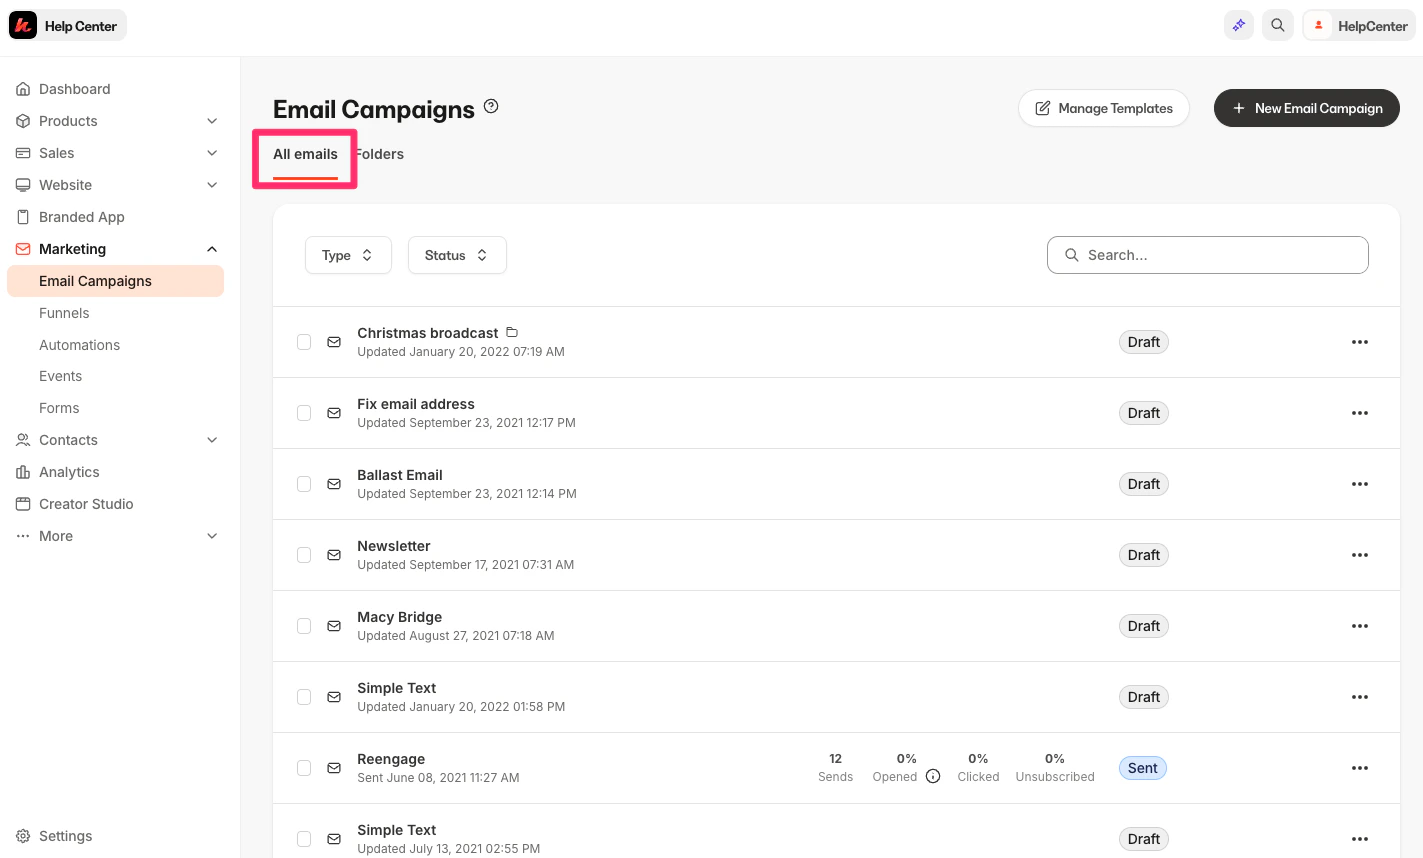Open more options for Reengage
Viewport: 1423px width, 858px height.
pyautogui.click(x=1360, y=768)
